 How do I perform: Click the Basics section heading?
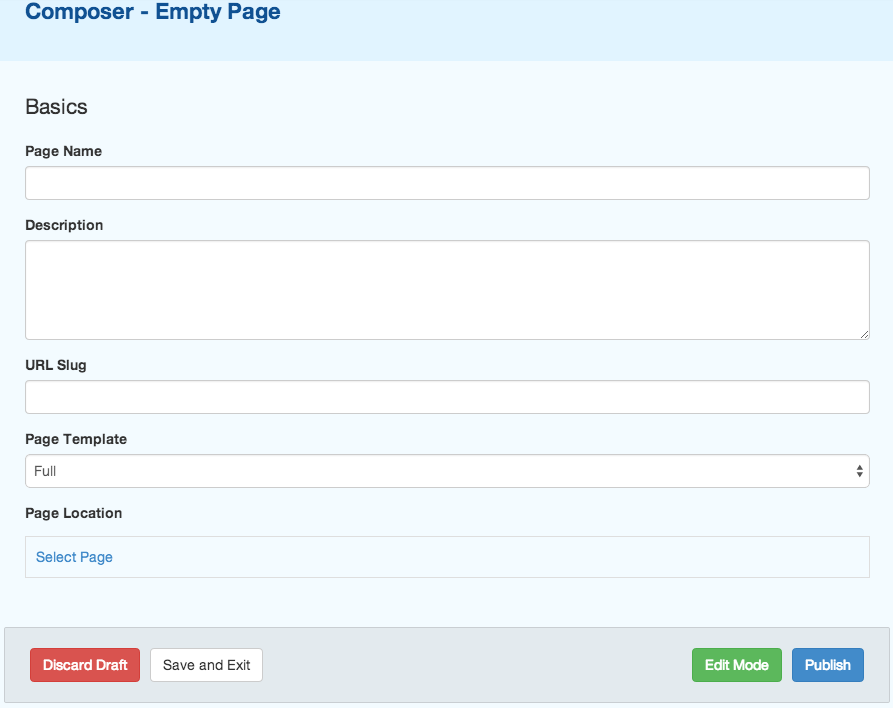point(56,107)
